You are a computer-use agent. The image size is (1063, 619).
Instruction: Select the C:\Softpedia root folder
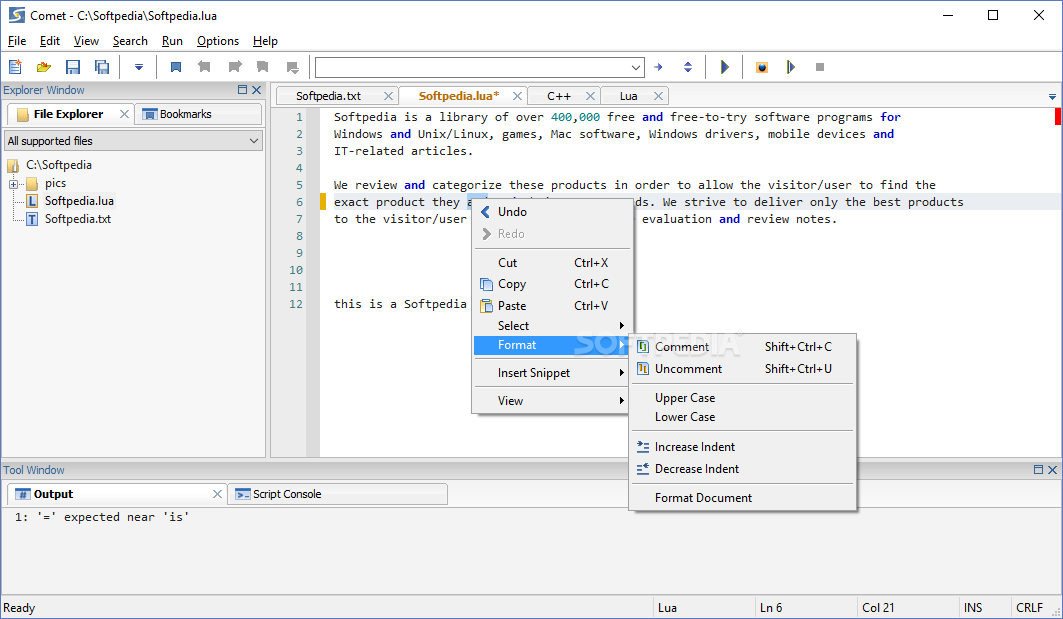58,165
